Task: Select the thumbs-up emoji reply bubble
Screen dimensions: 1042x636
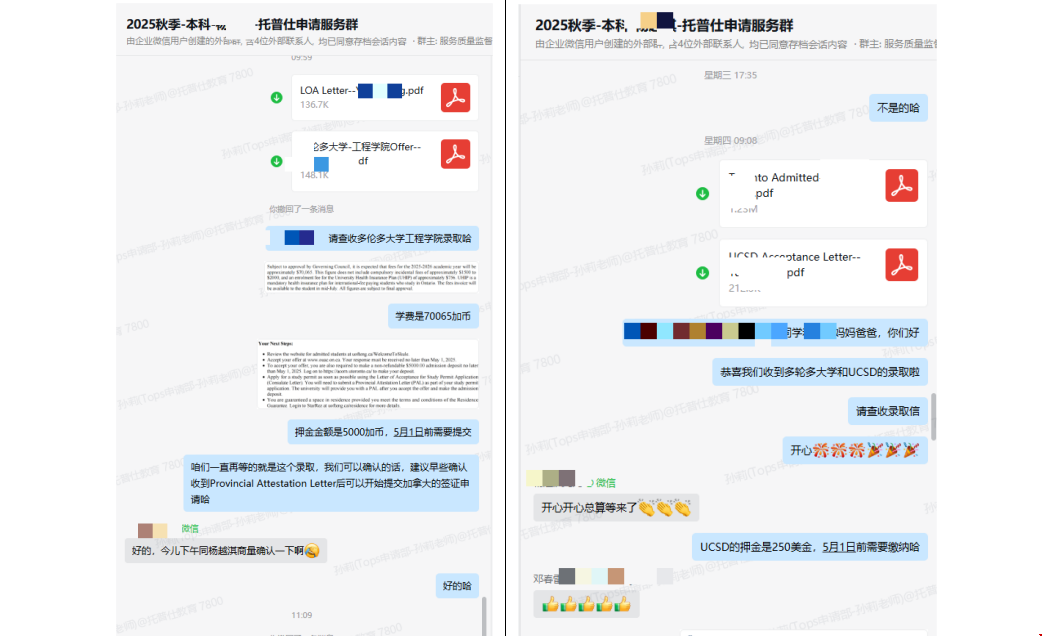Action: (x=586, y=604)
